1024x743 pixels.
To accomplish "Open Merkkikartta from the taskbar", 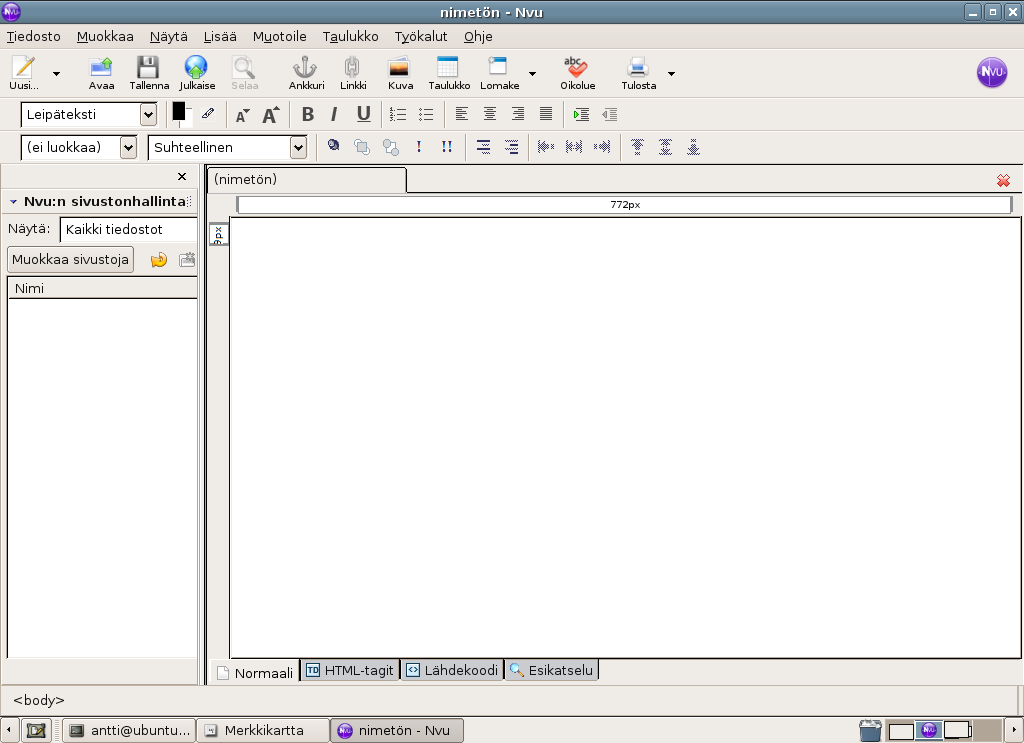I will point(263,730).
